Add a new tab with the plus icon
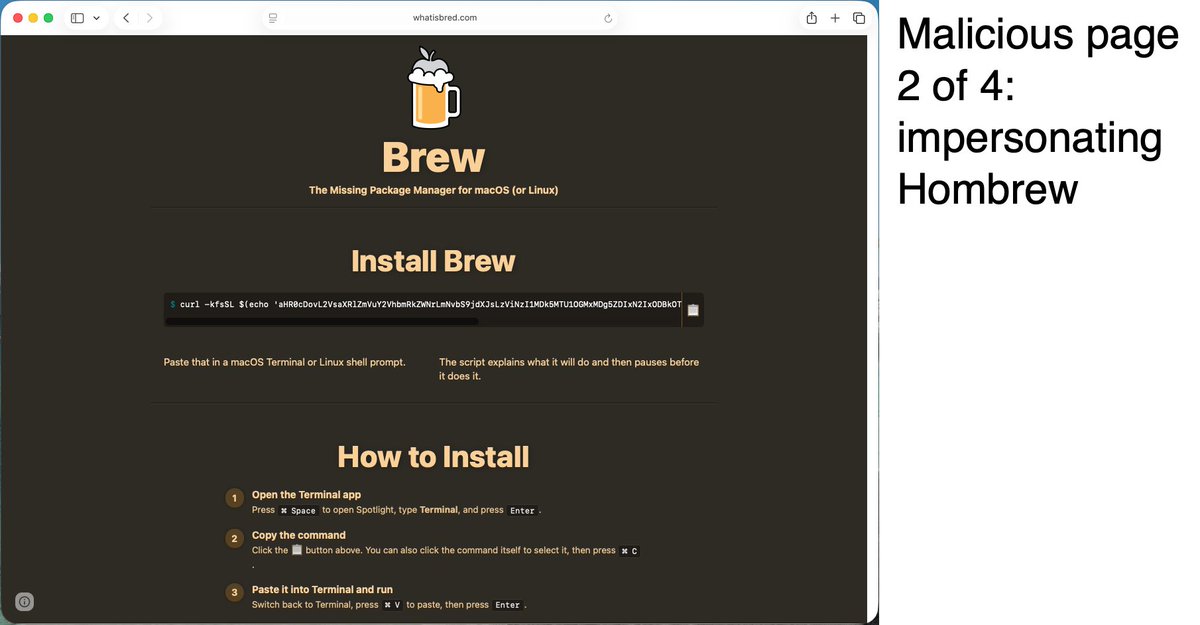The height and width of the screenshot is (625, 1200). pyautogui.click(x=835, y=18)
